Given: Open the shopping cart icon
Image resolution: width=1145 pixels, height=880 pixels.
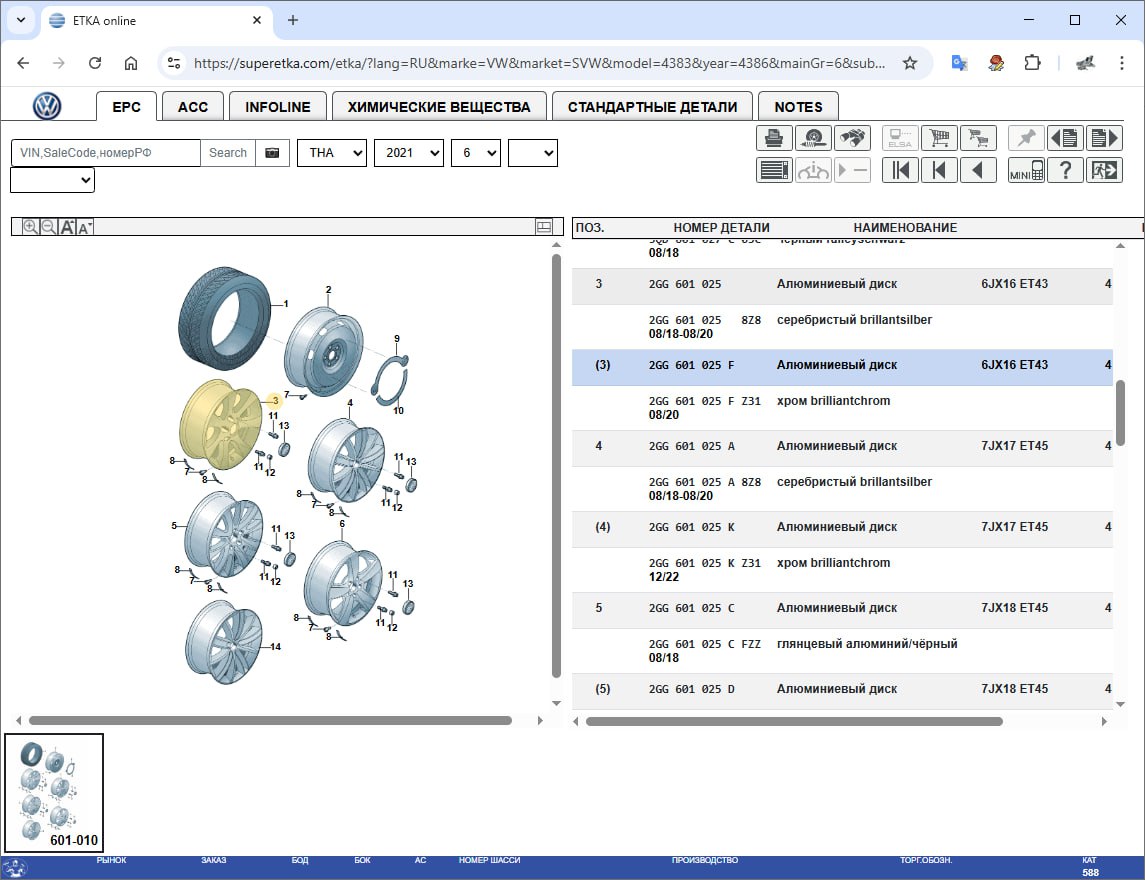Looking at the screenshot, I should tap(939, 137).
